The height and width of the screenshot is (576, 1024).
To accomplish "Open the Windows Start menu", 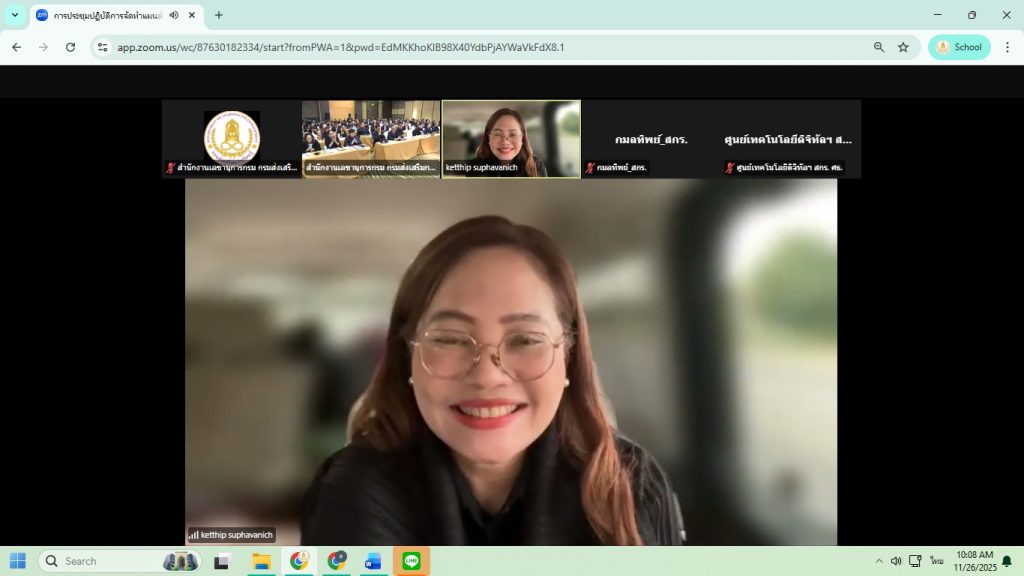I will coord(18,561).
